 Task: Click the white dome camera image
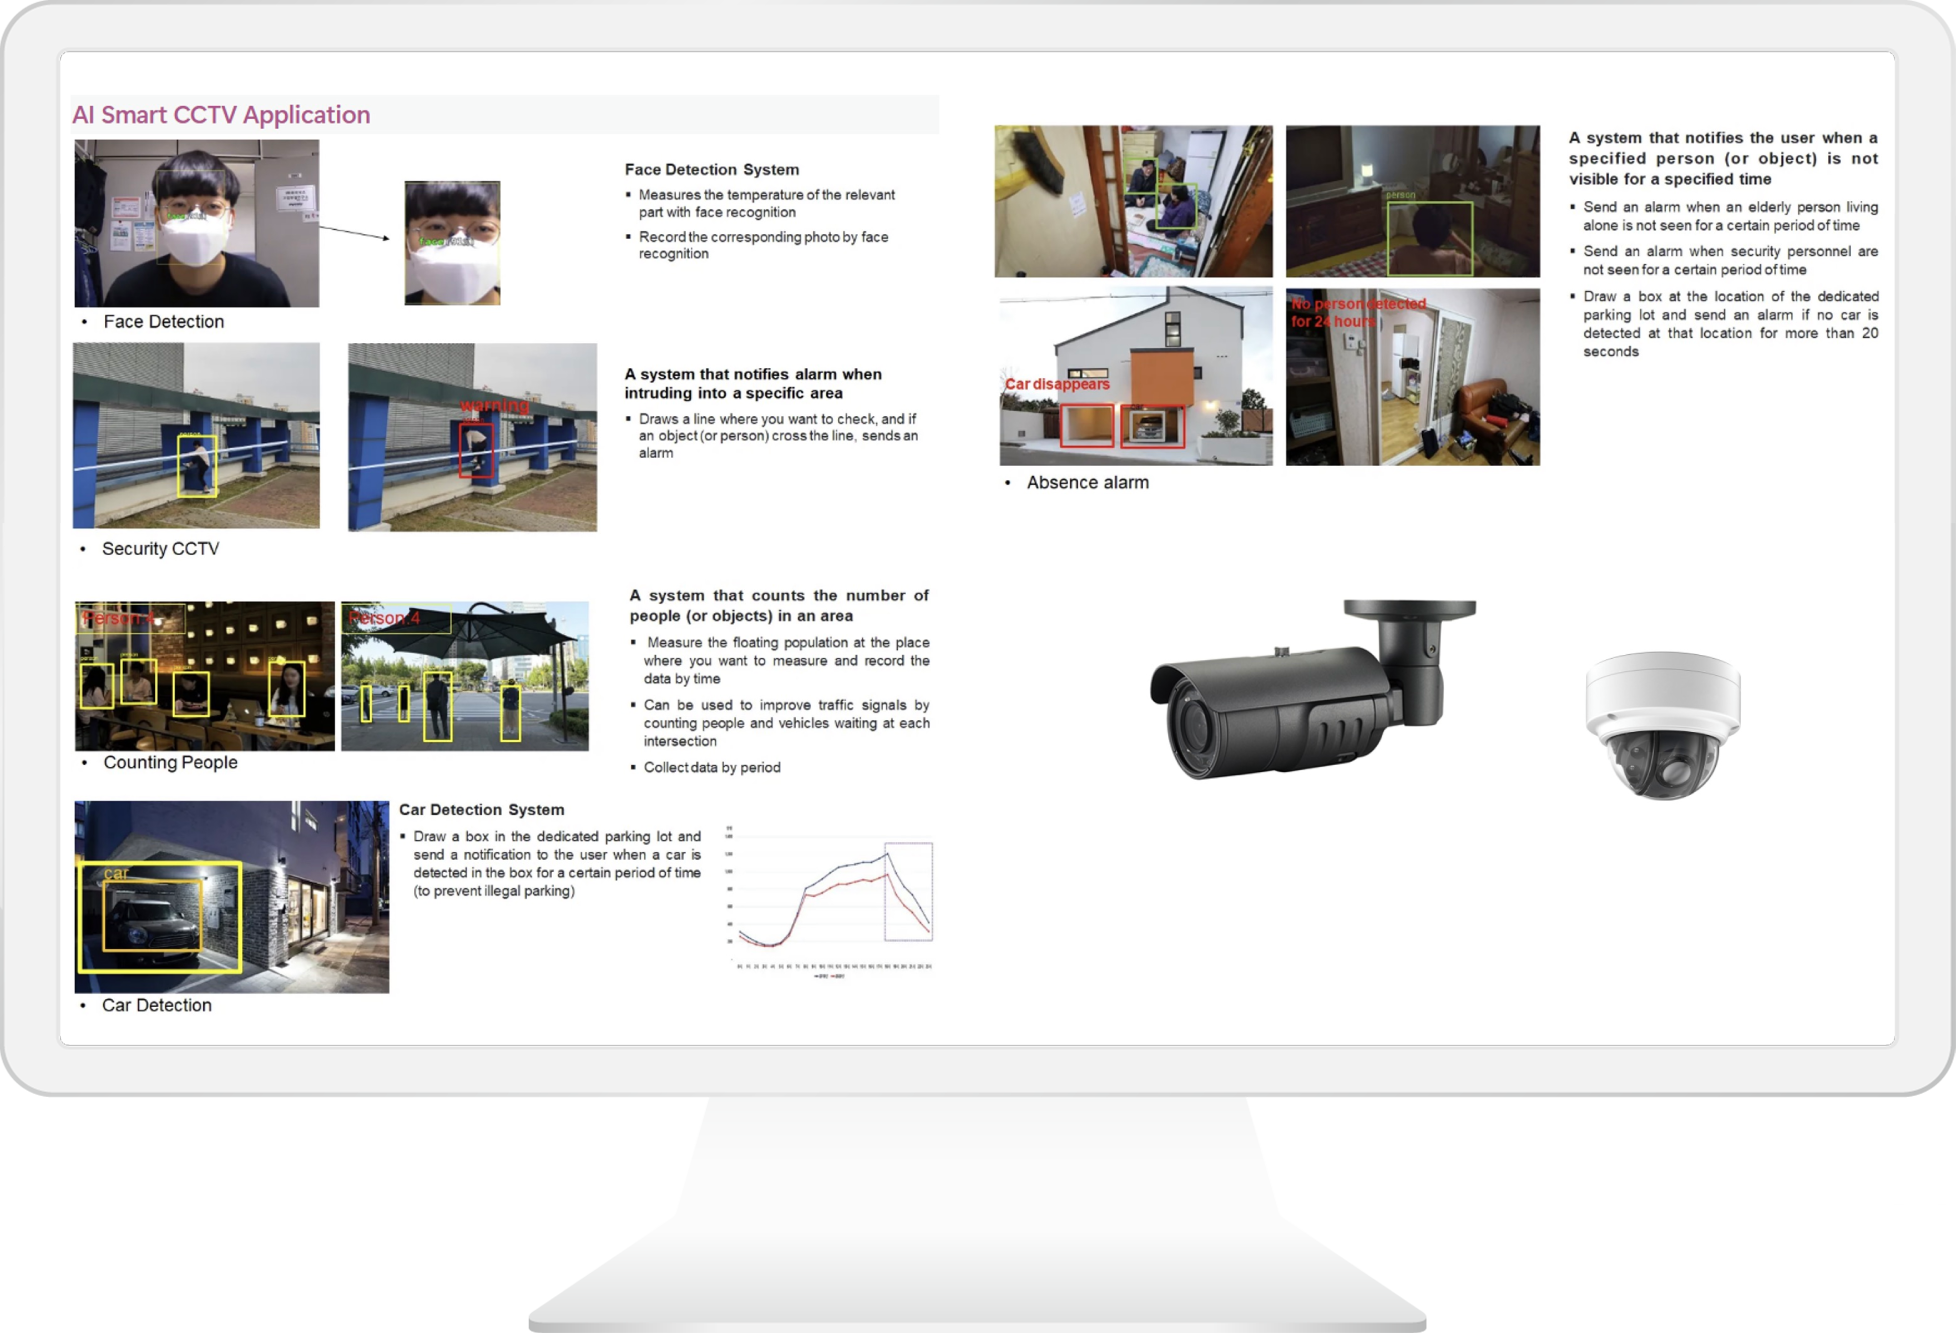pos(1662,724)
